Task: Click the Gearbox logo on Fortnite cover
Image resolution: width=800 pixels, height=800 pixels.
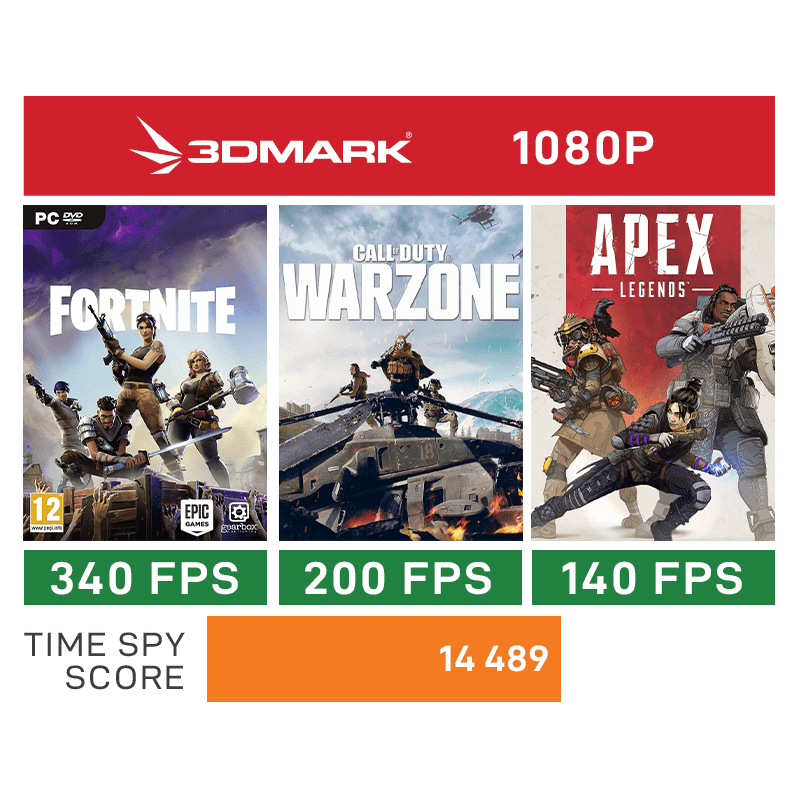Action: (x=239, y=518)
